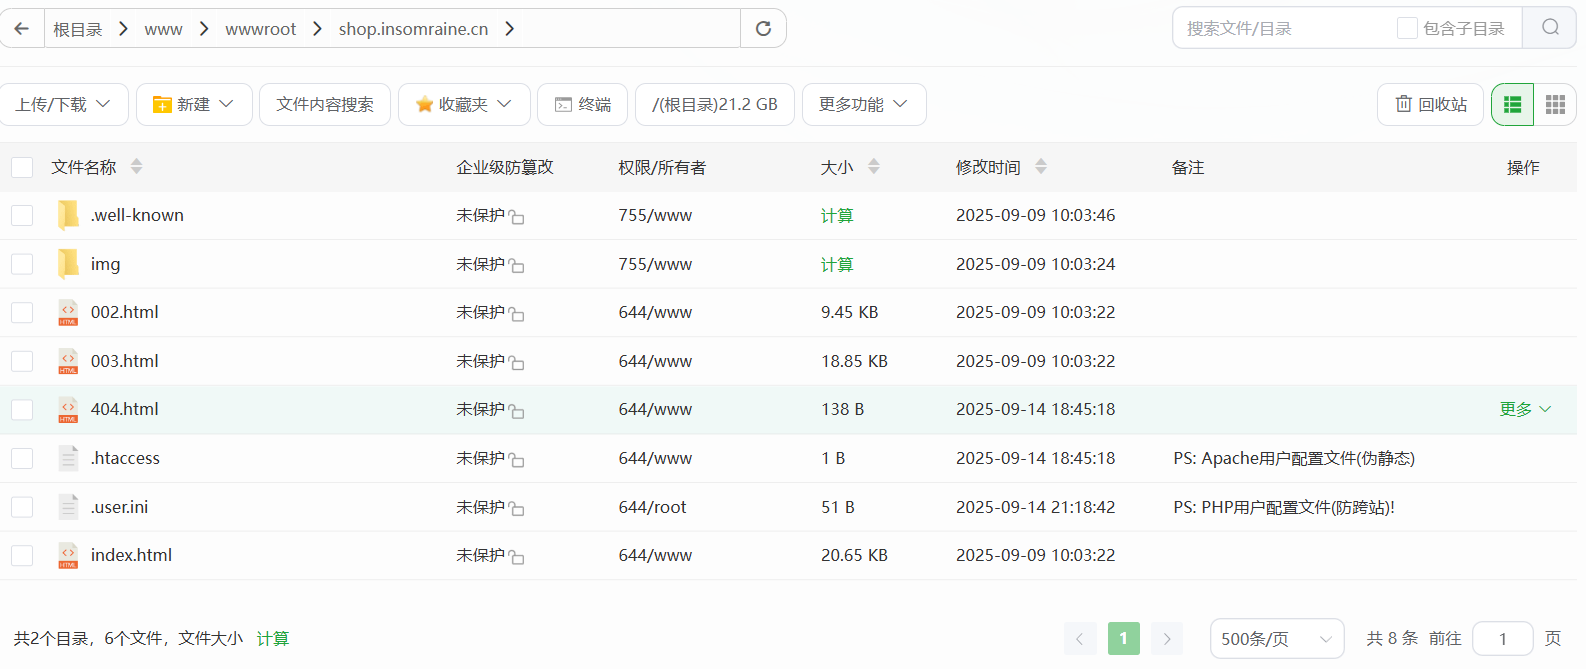The height and width of the screenshot is (669, 1586).
Task: Click 计算 link for .well-known folder size
Action: coord(836,216)
